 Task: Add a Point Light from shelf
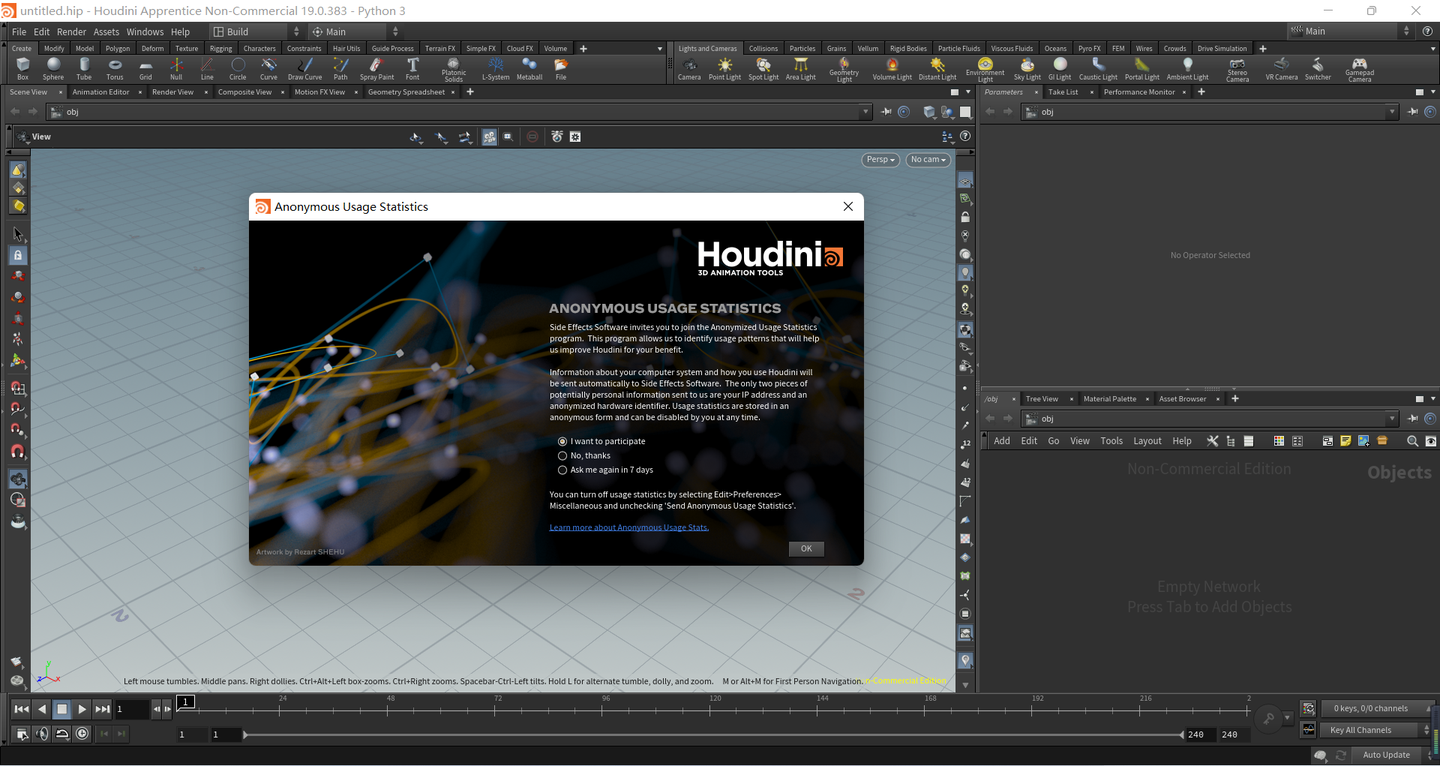[724, 68]
